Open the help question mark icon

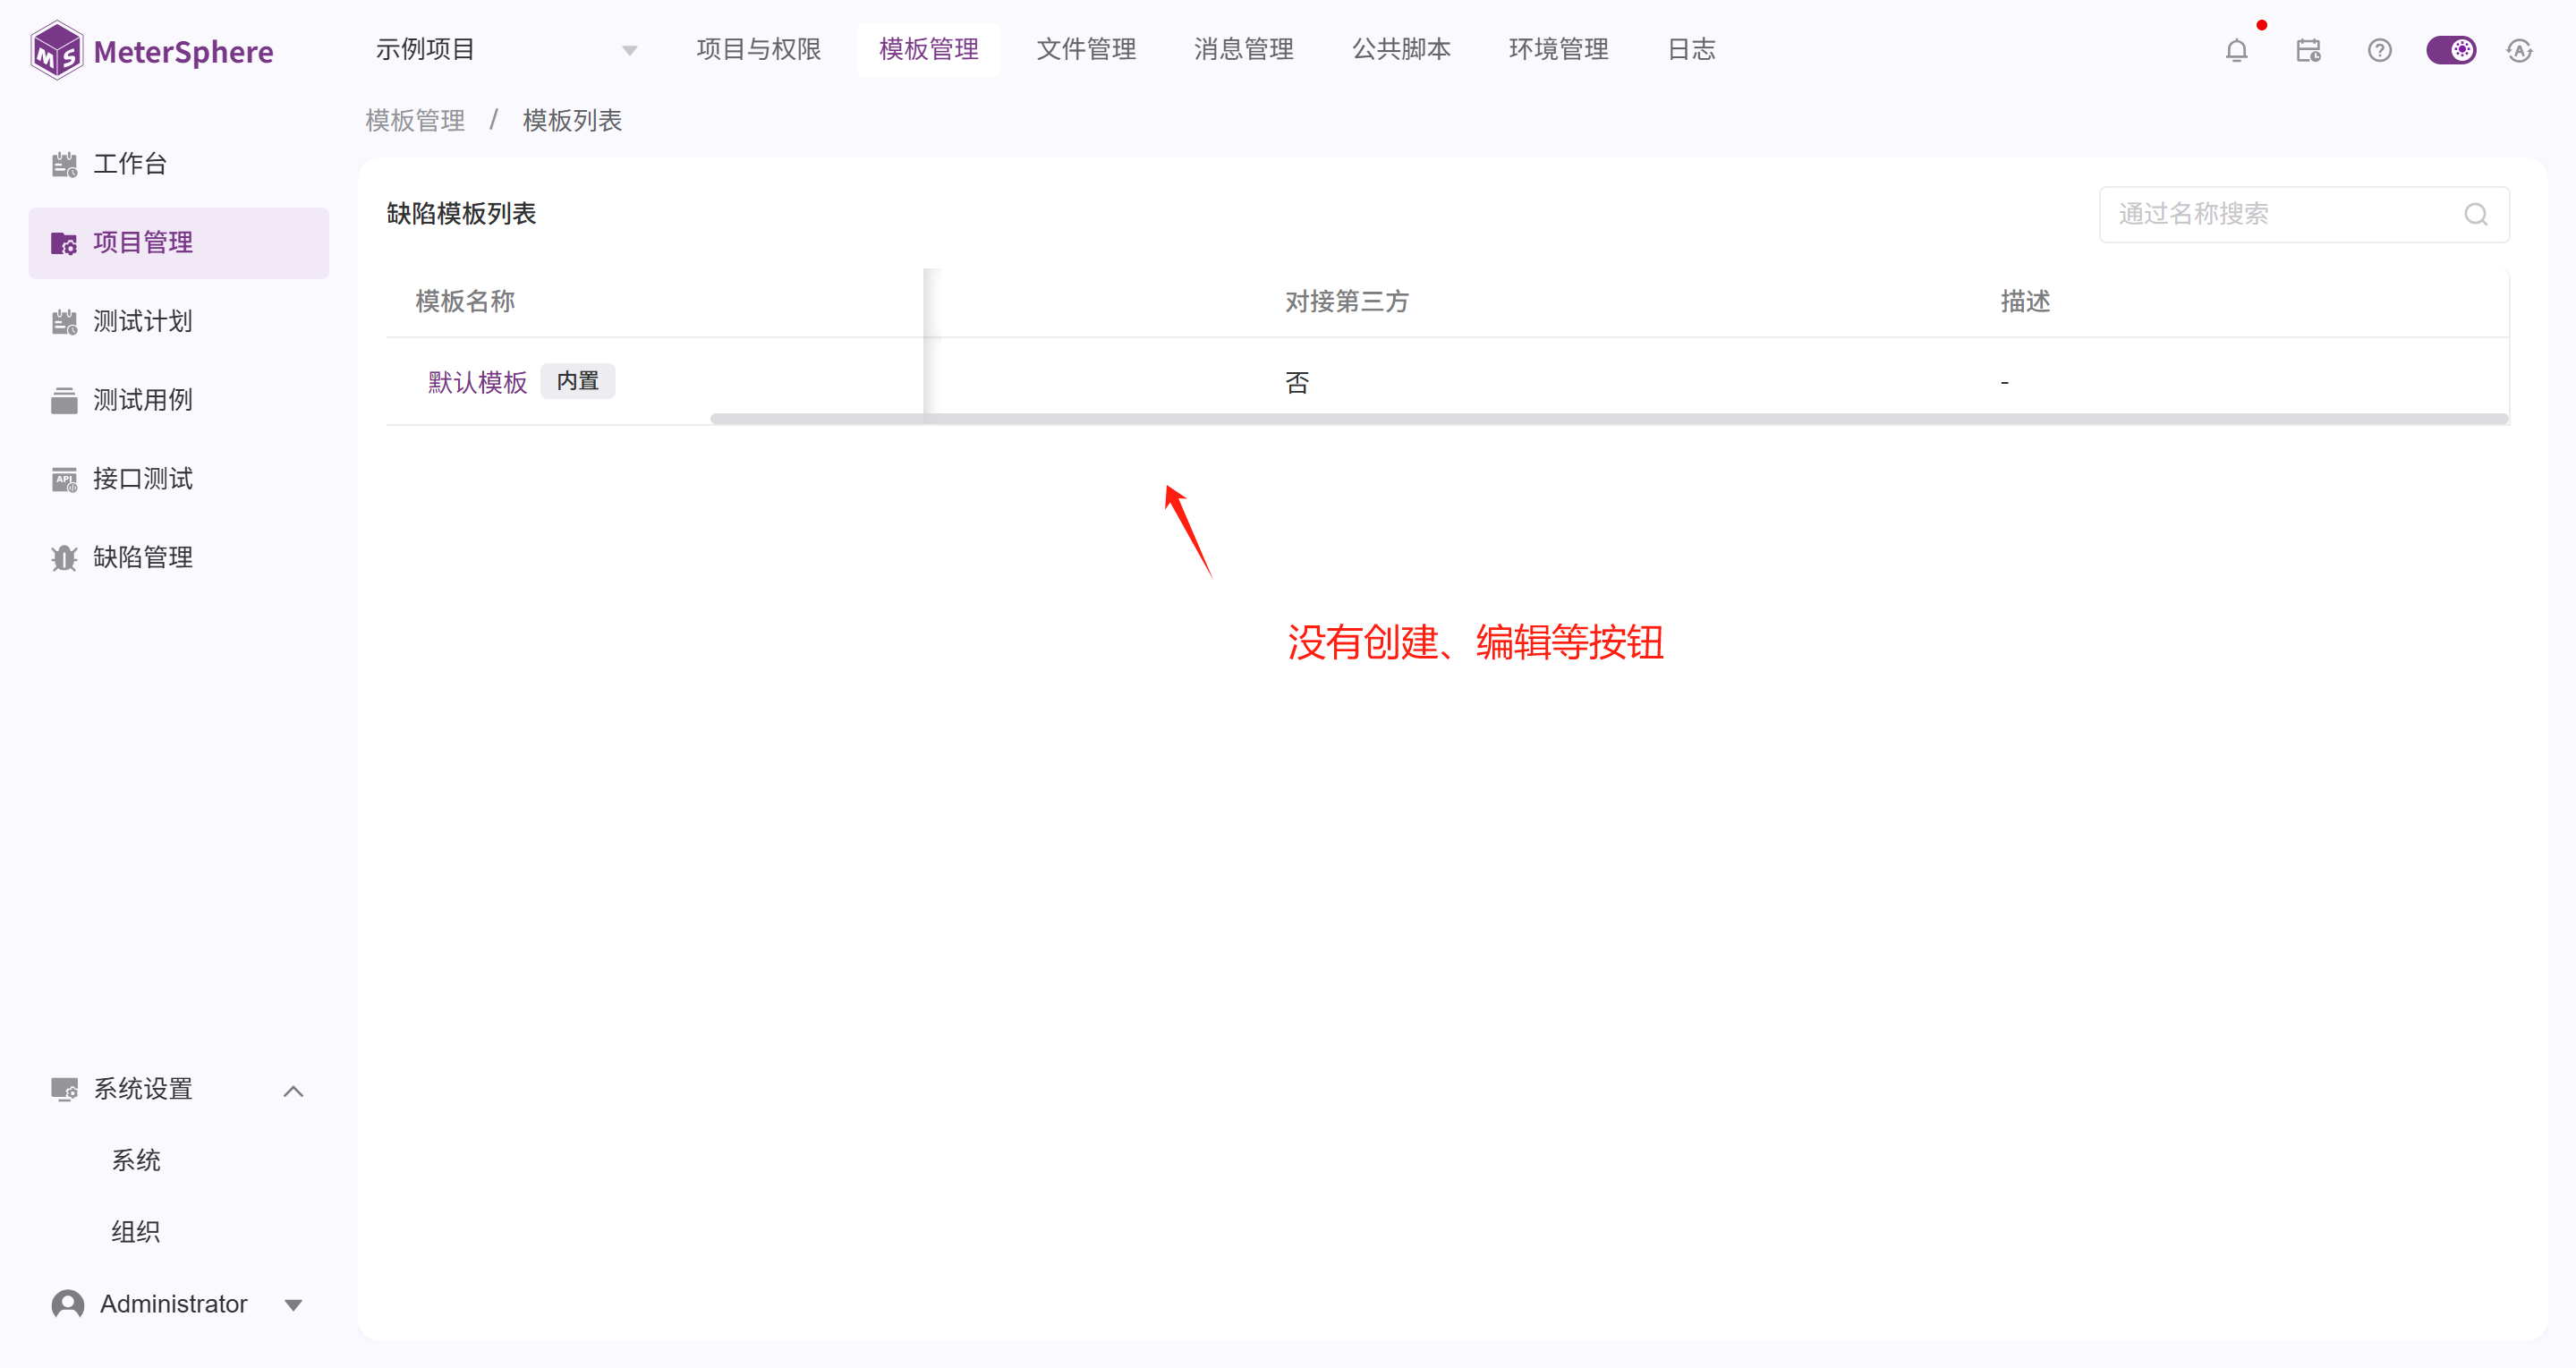pyautogui.click(x=2380, y=50)
